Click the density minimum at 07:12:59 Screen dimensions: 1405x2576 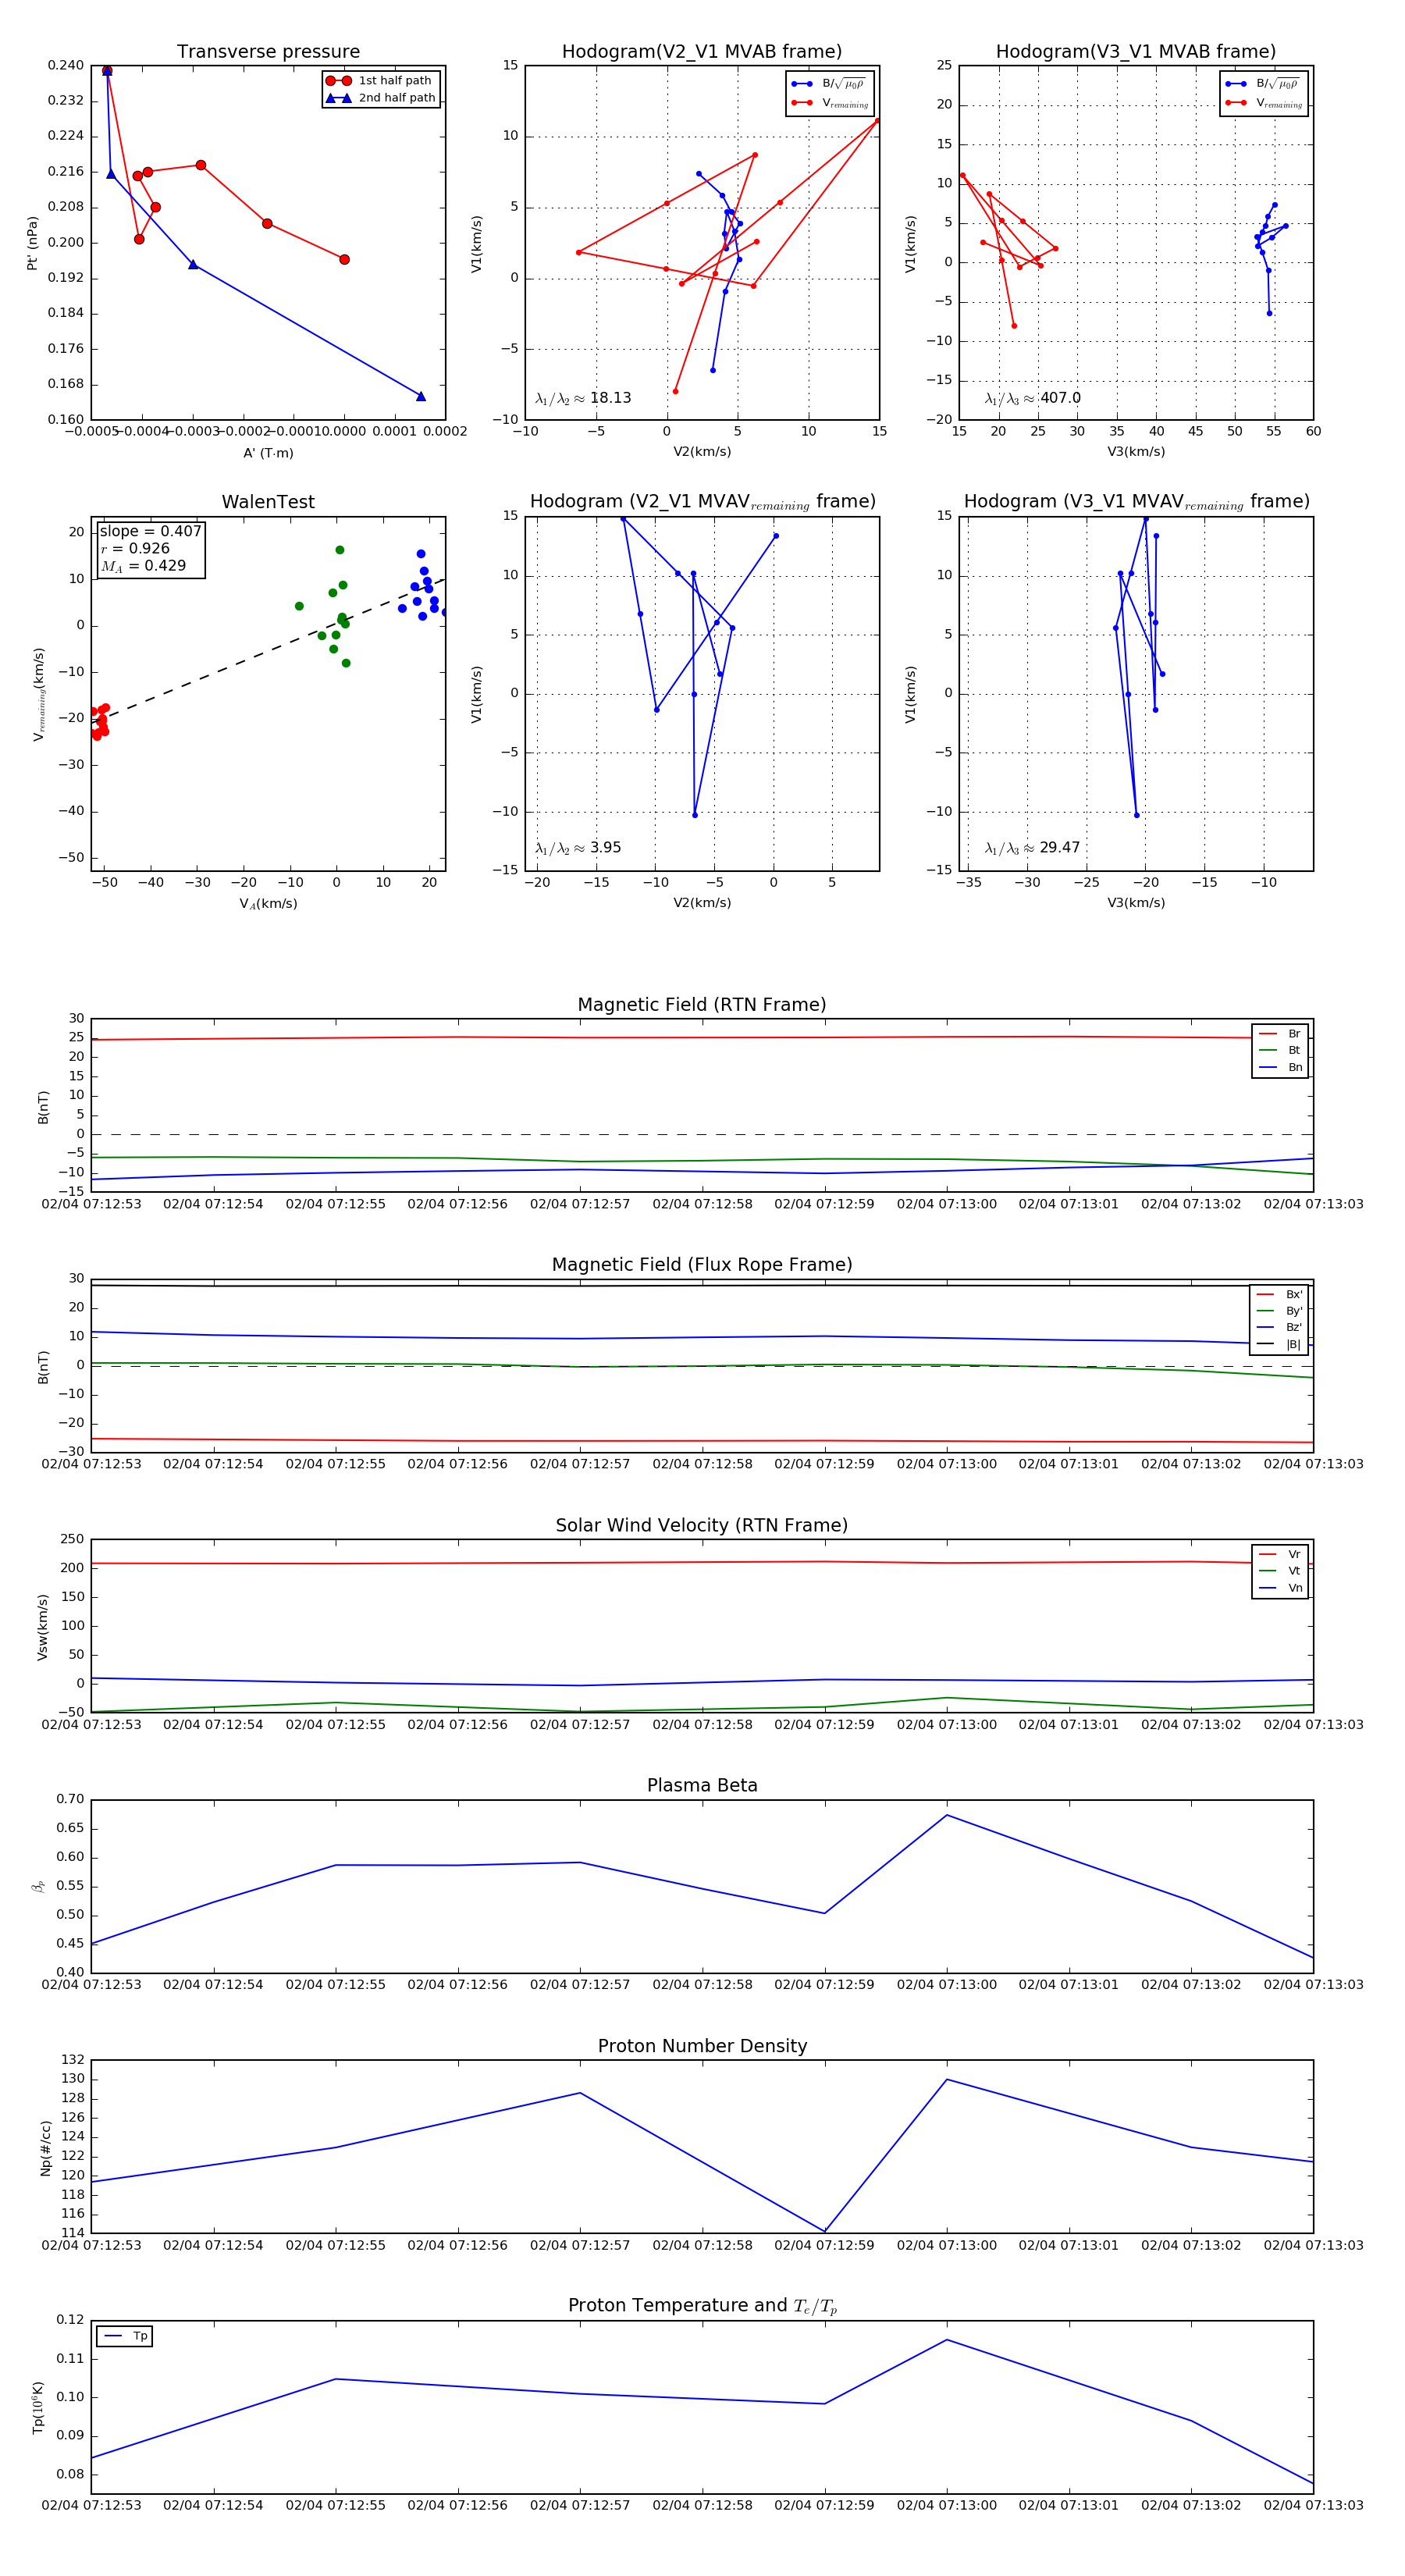click(825, 2231)
